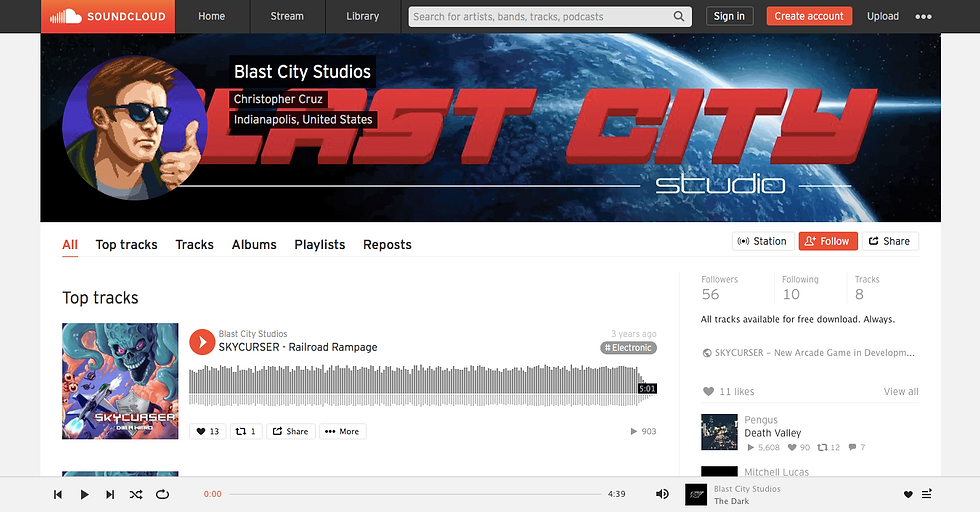Screen dimensions: 980x512
Task: Follow Blast City Studios
Action: tap(828, 241)
